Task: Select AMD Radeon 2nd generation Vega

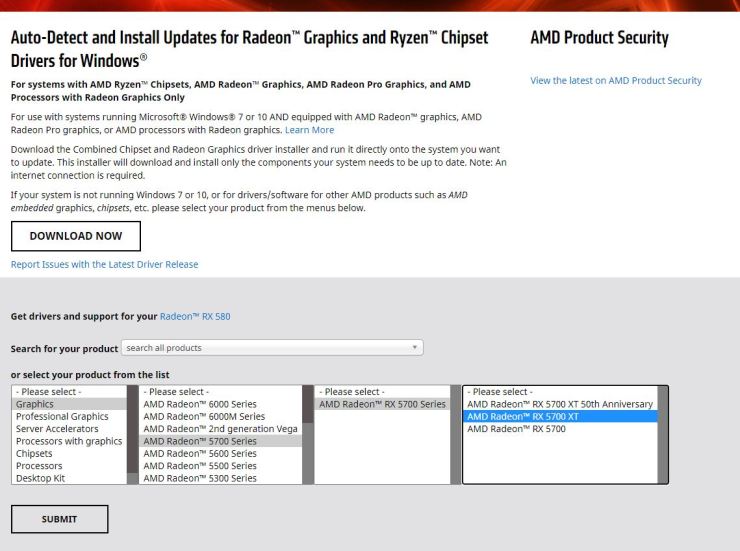Action: click(x=220, y=428)
